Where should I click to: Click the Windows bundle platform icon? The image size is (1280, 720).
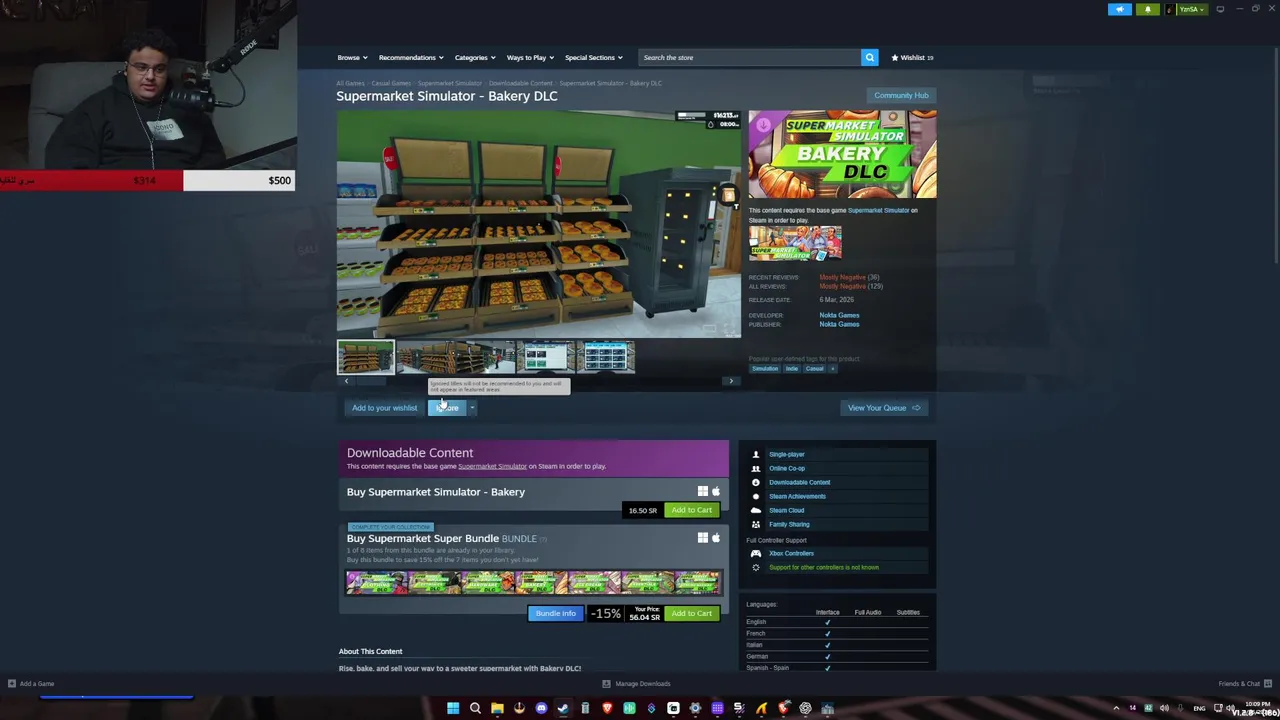click(x=703, y=538)
